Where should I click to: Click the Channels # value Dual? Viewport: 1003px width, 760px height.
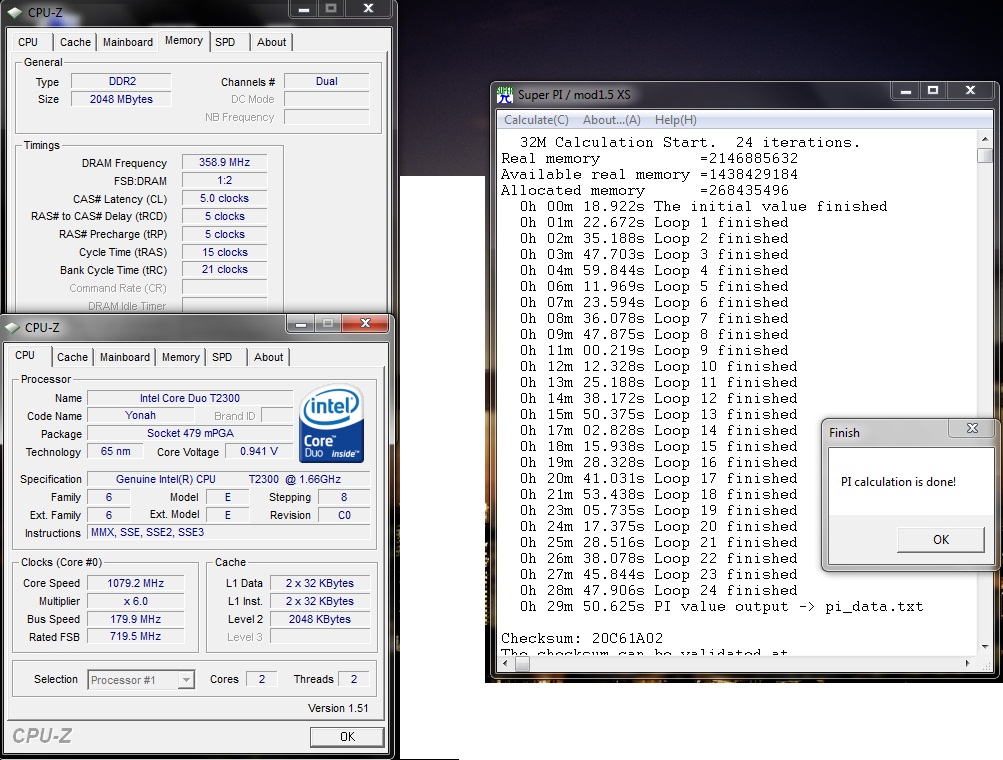click(327, 81)
